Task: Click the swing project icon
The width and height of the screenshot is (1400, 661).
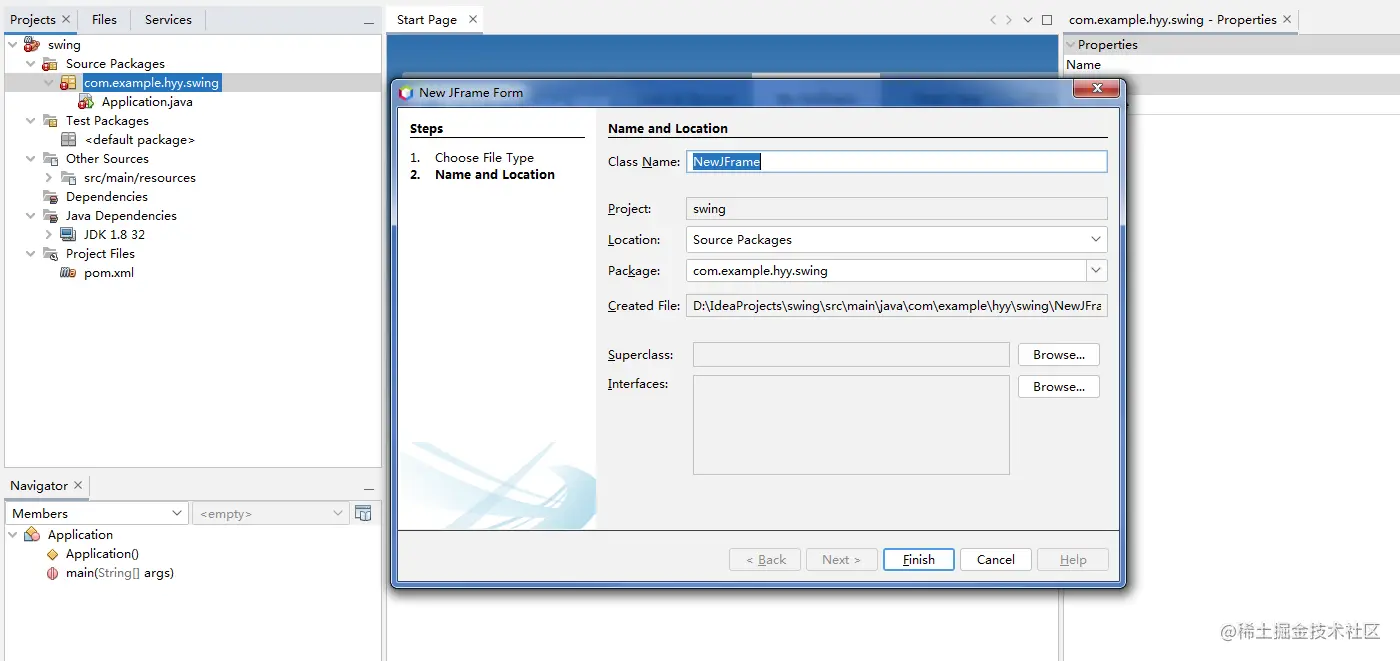Action: click(31, 45)
